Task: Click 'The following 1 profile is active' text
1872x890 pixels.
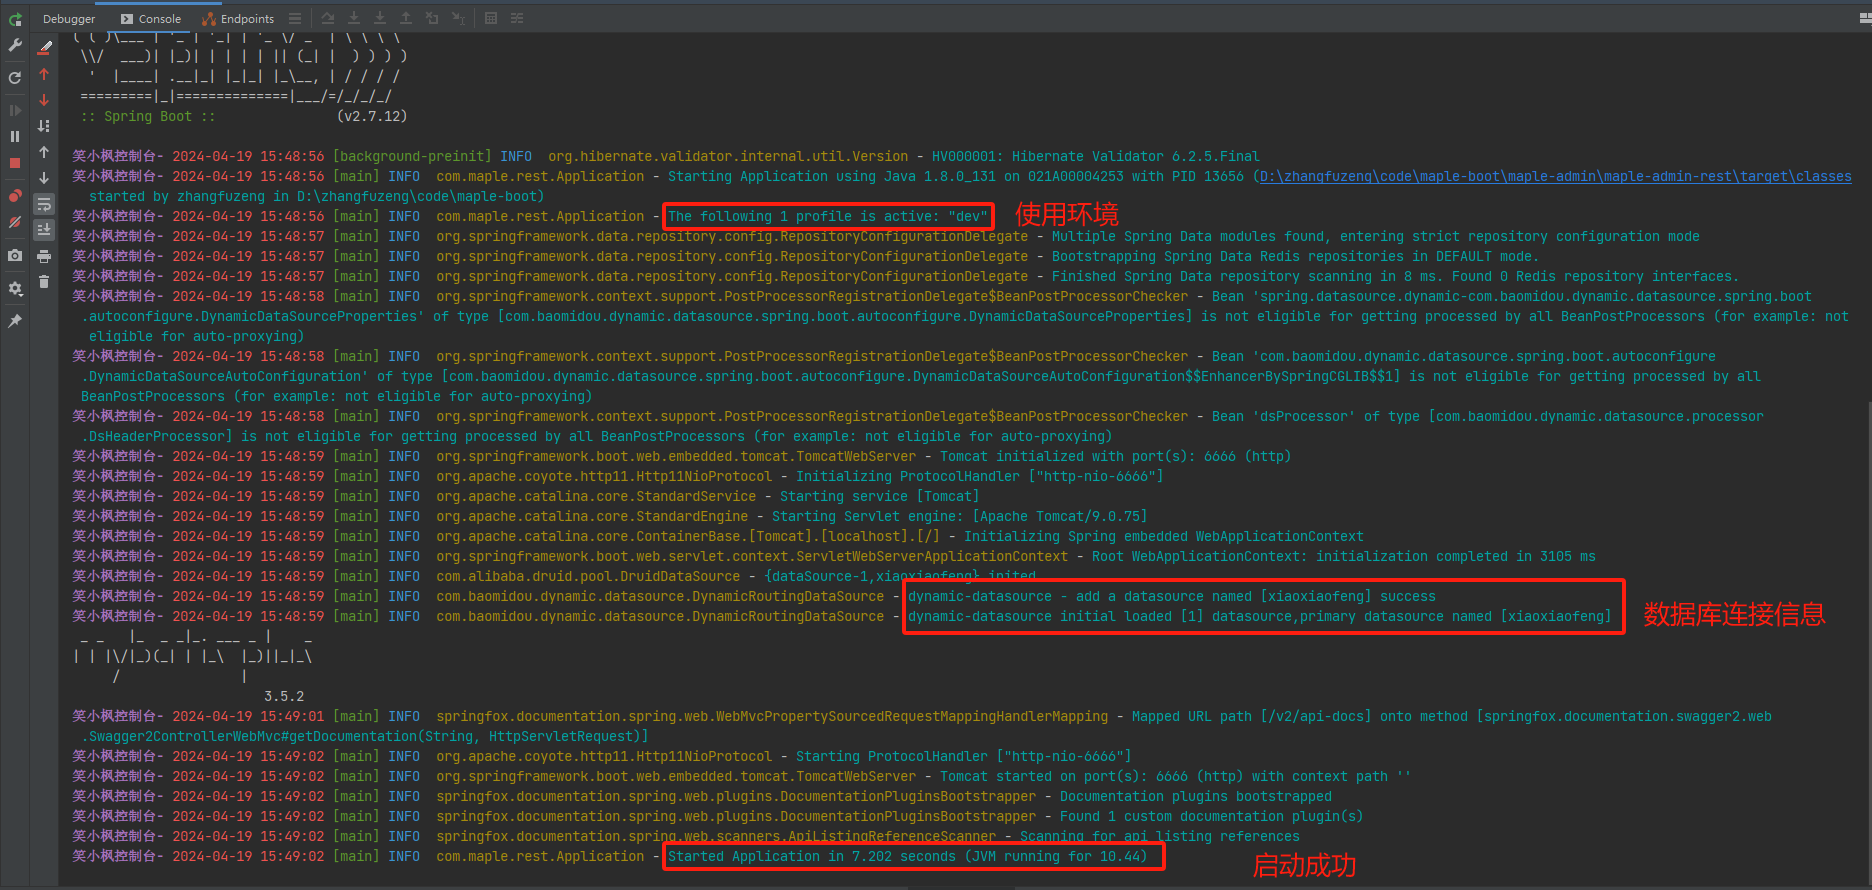Action: pos(828,217)
